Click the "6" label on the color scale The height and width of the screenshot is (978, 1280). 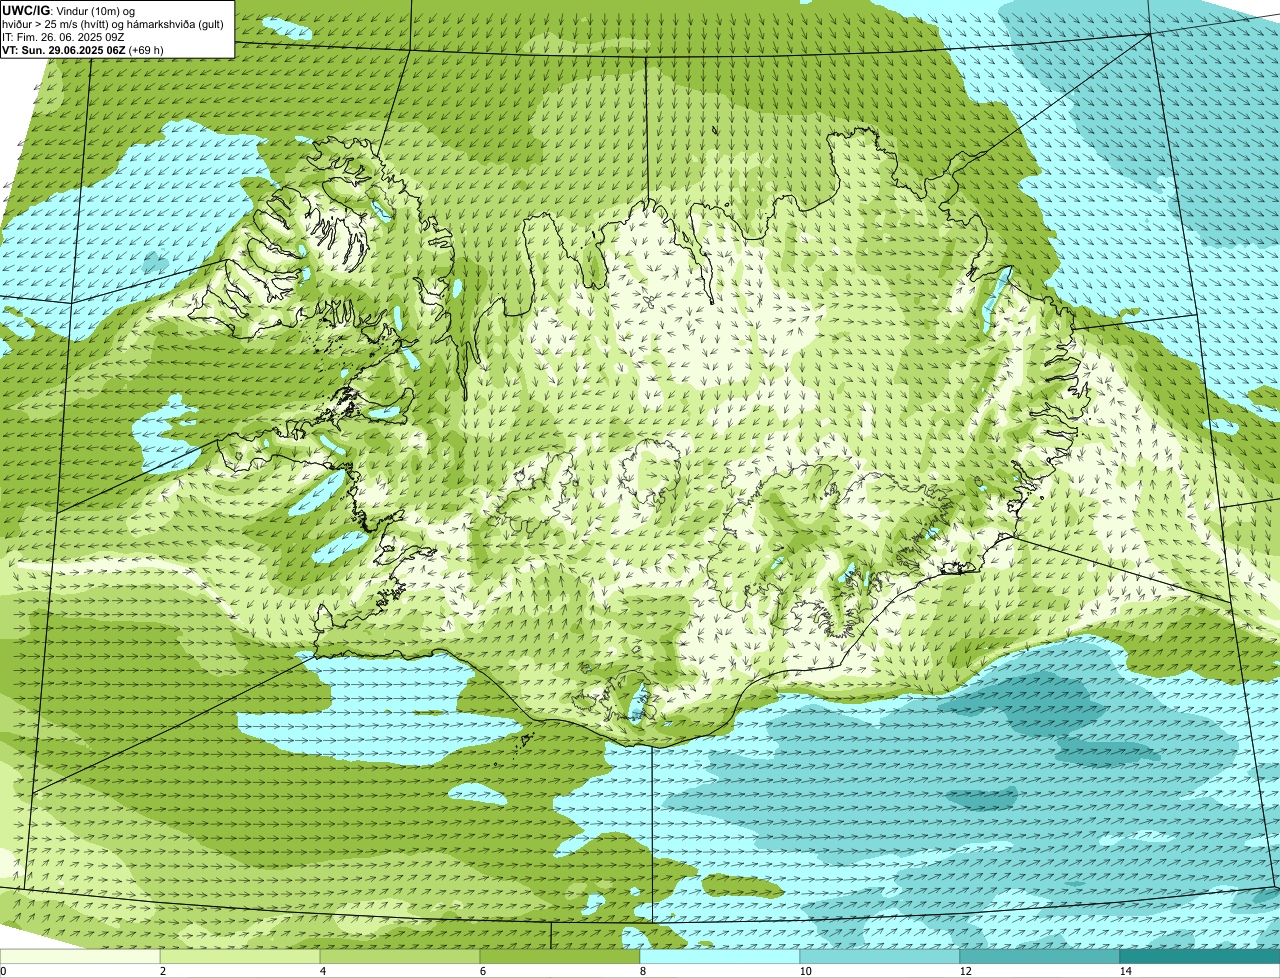pos(482,971)
